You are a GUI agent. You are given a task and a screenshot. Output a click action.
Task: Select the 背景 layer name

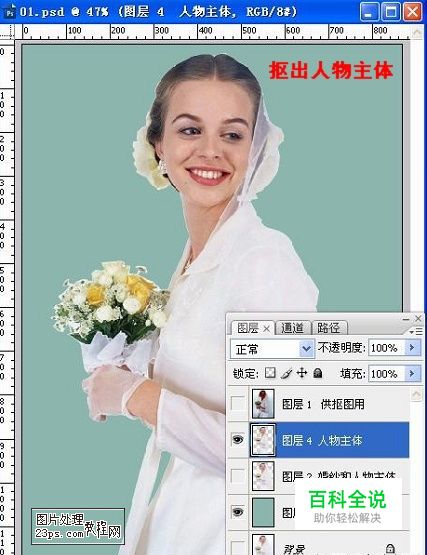coord(294,549)
